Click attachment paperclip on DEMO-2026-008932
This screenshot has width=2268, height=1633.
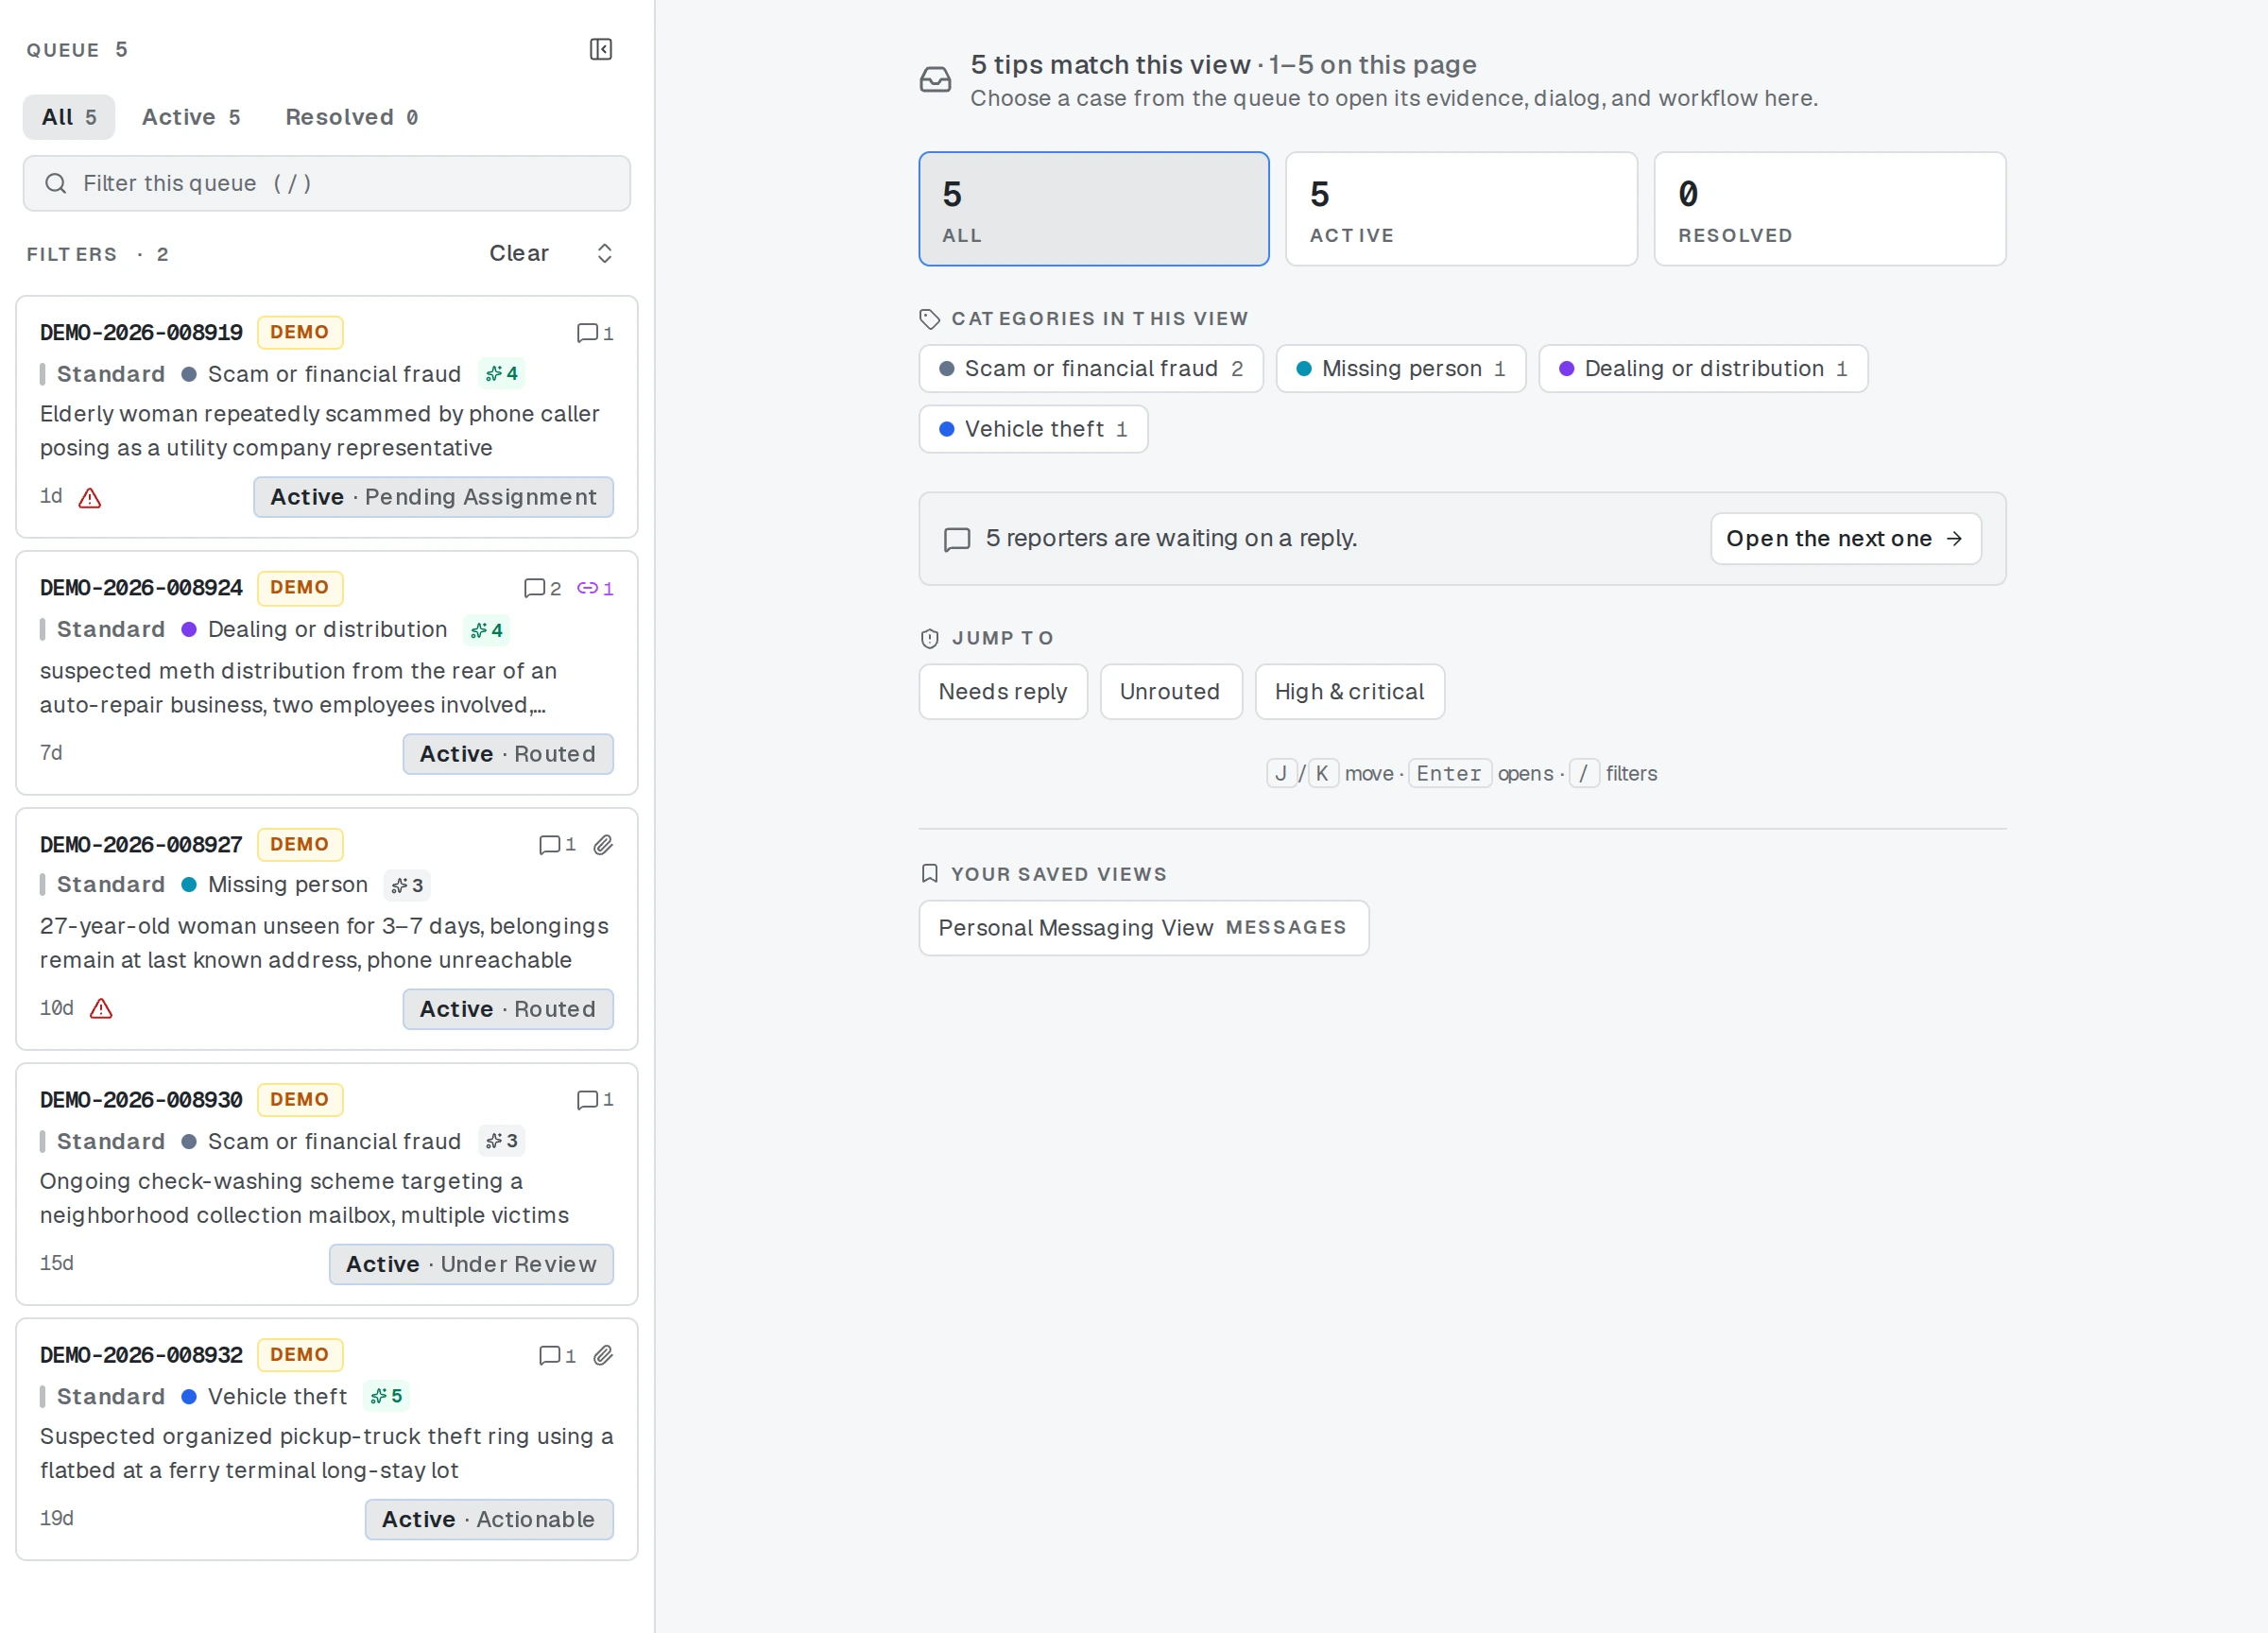(x=603, y=1355)
